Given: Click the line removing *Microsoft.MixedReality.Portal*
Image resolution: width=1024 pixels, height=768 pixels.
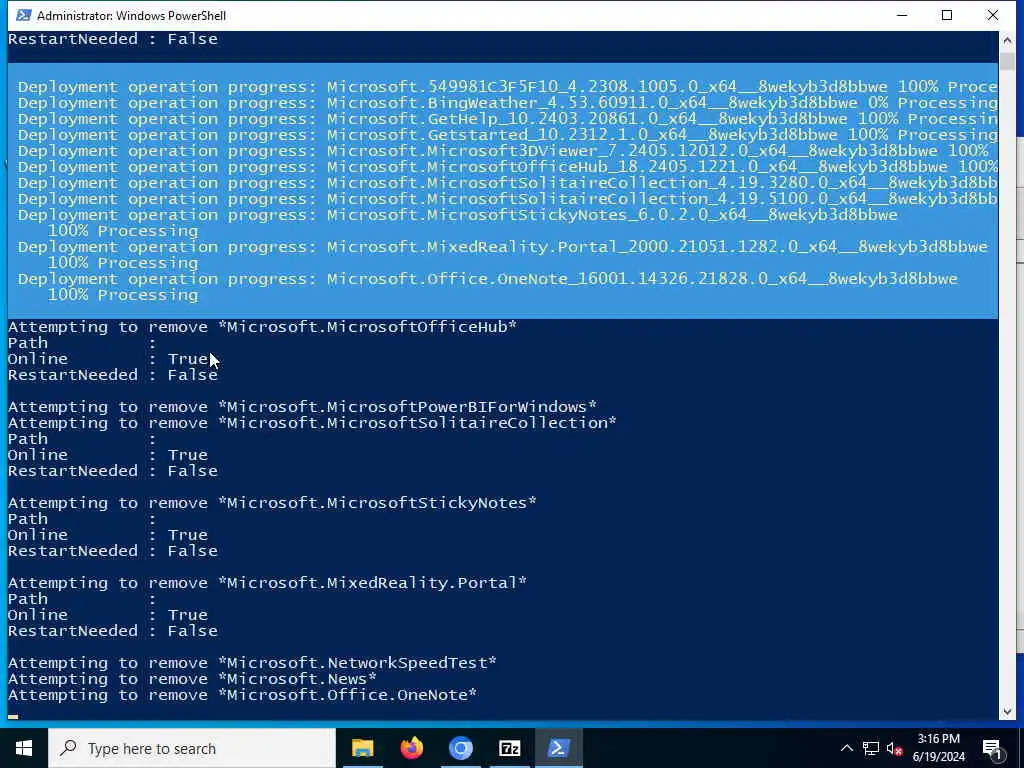Looking at the screenshot, I should pyautogui.click(x=267, y=583).
